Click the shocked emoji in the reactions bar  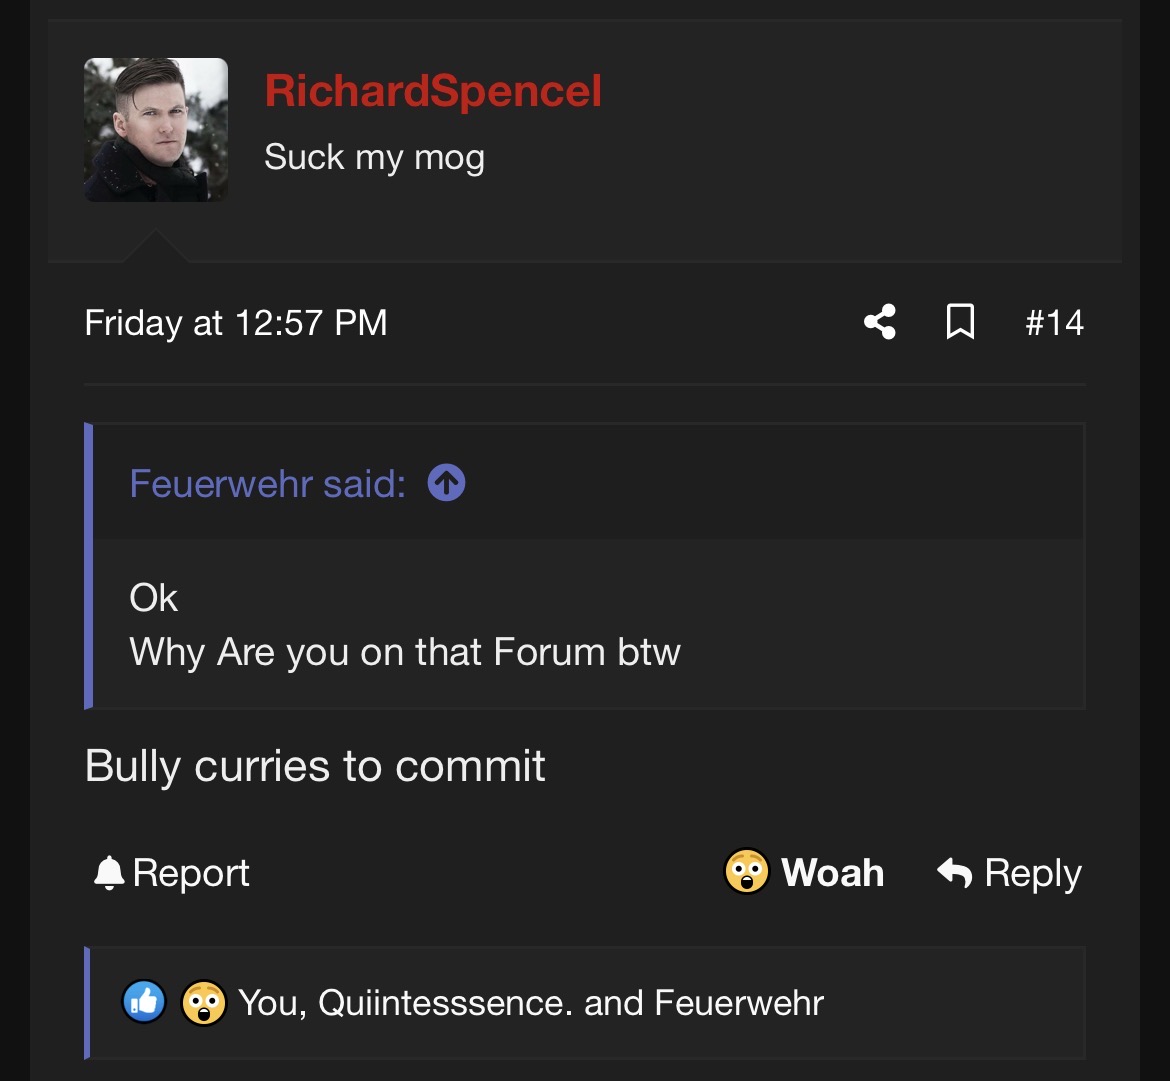pos(203,1002)
